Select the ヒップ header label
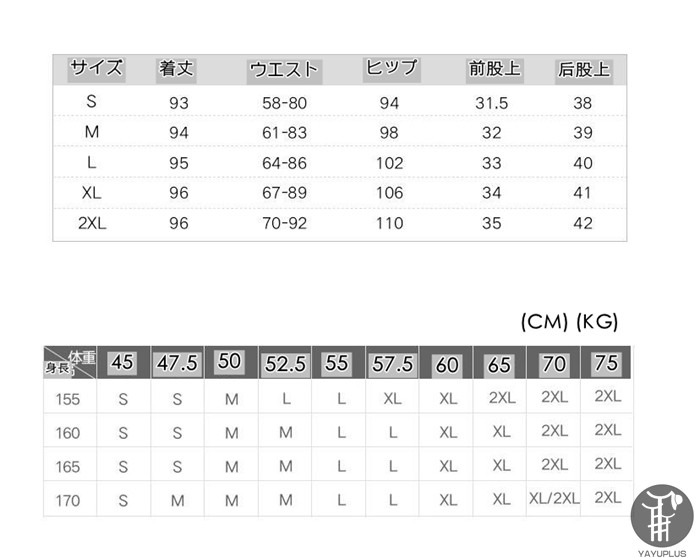This screenshot has height=558, width=700. click(x=390, y=69)
